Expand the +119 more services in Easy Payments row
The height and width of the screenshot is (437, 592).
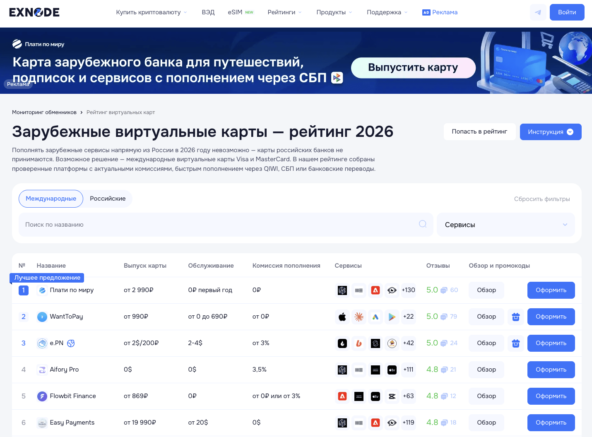[408, 422]
